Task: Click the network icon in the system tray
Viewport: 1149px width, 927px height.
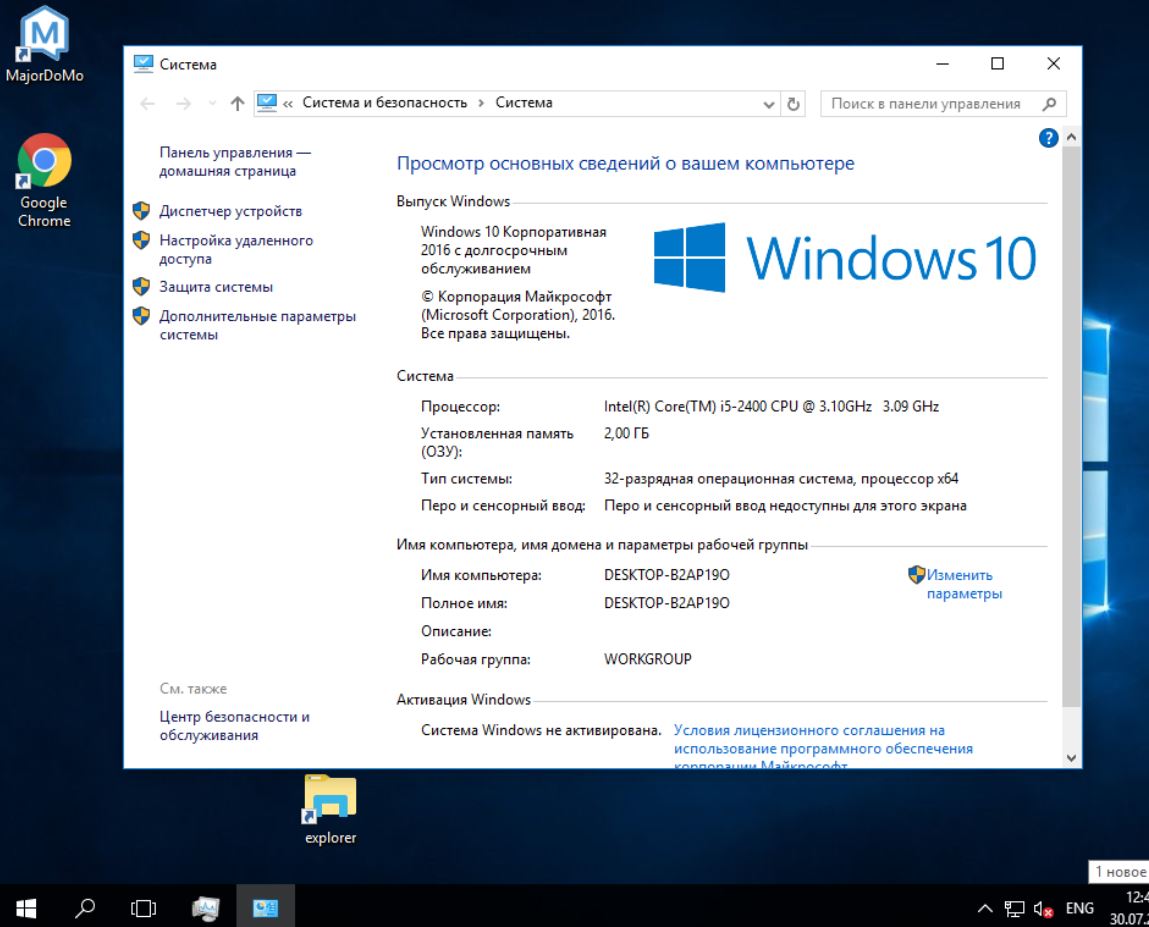Action: [x=1014, y=908]
